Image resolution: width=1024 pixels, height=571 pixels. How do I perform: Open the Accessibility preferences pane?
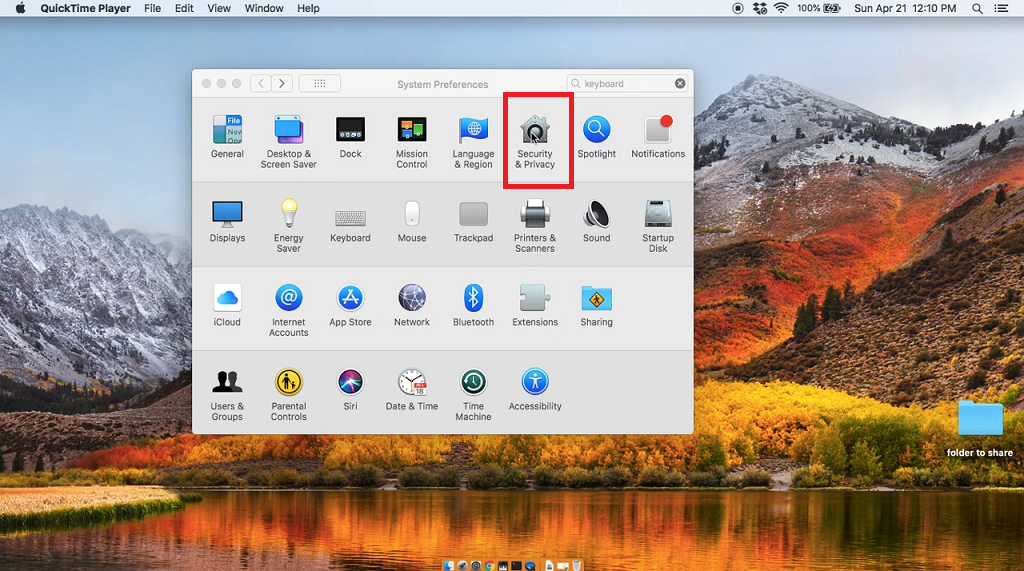[x=535, y=389]
